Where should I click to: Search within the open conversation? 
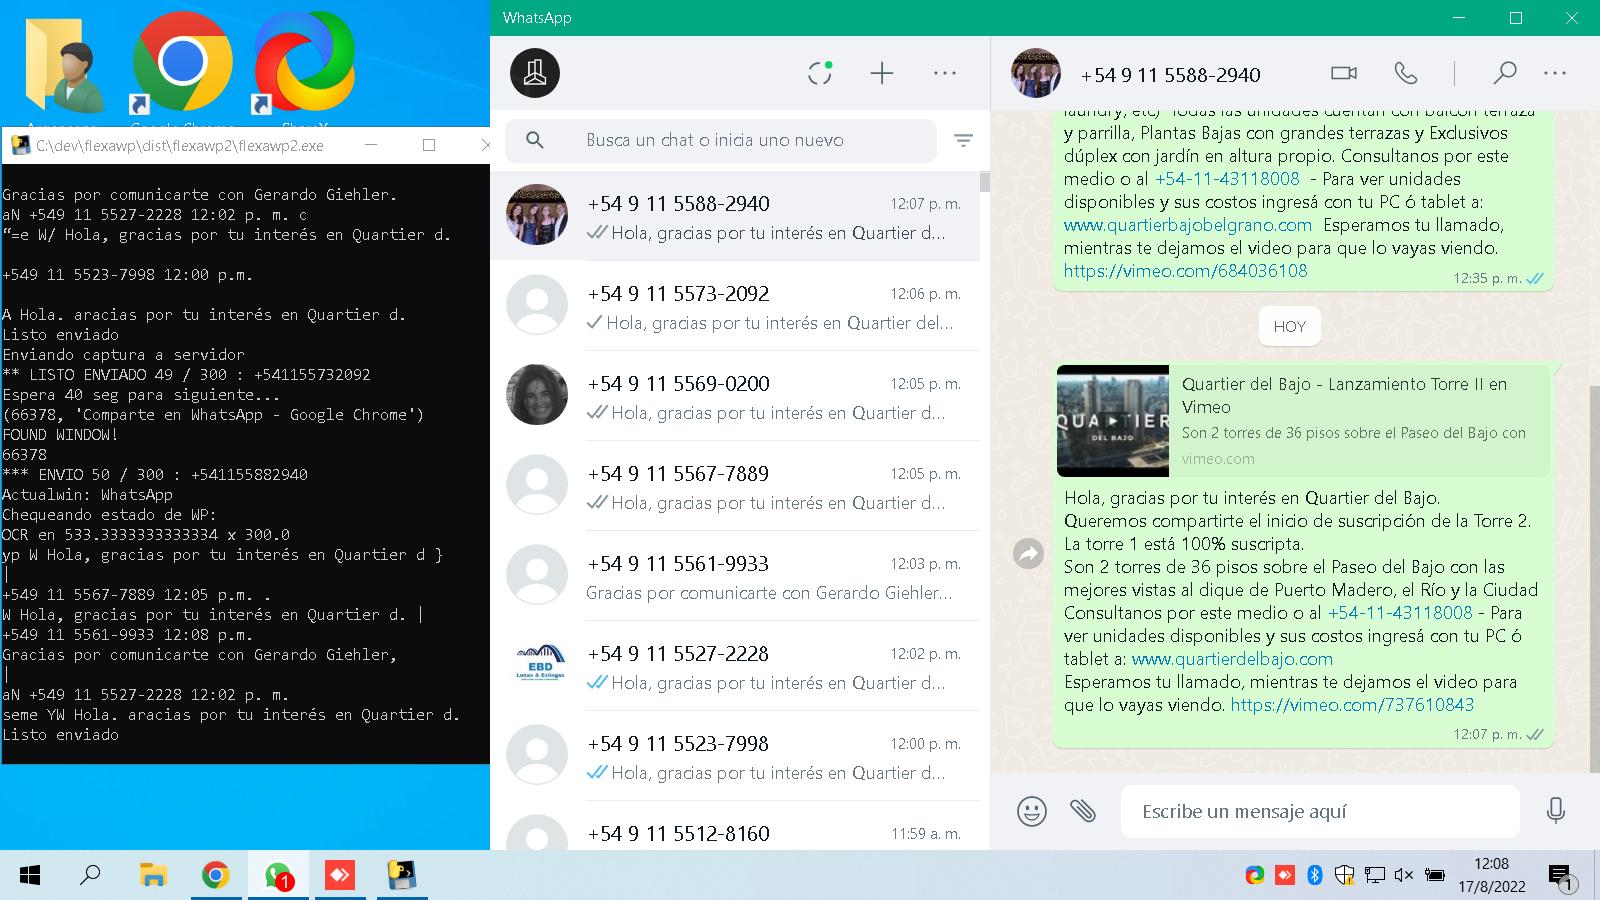[x=1504, y=73]
